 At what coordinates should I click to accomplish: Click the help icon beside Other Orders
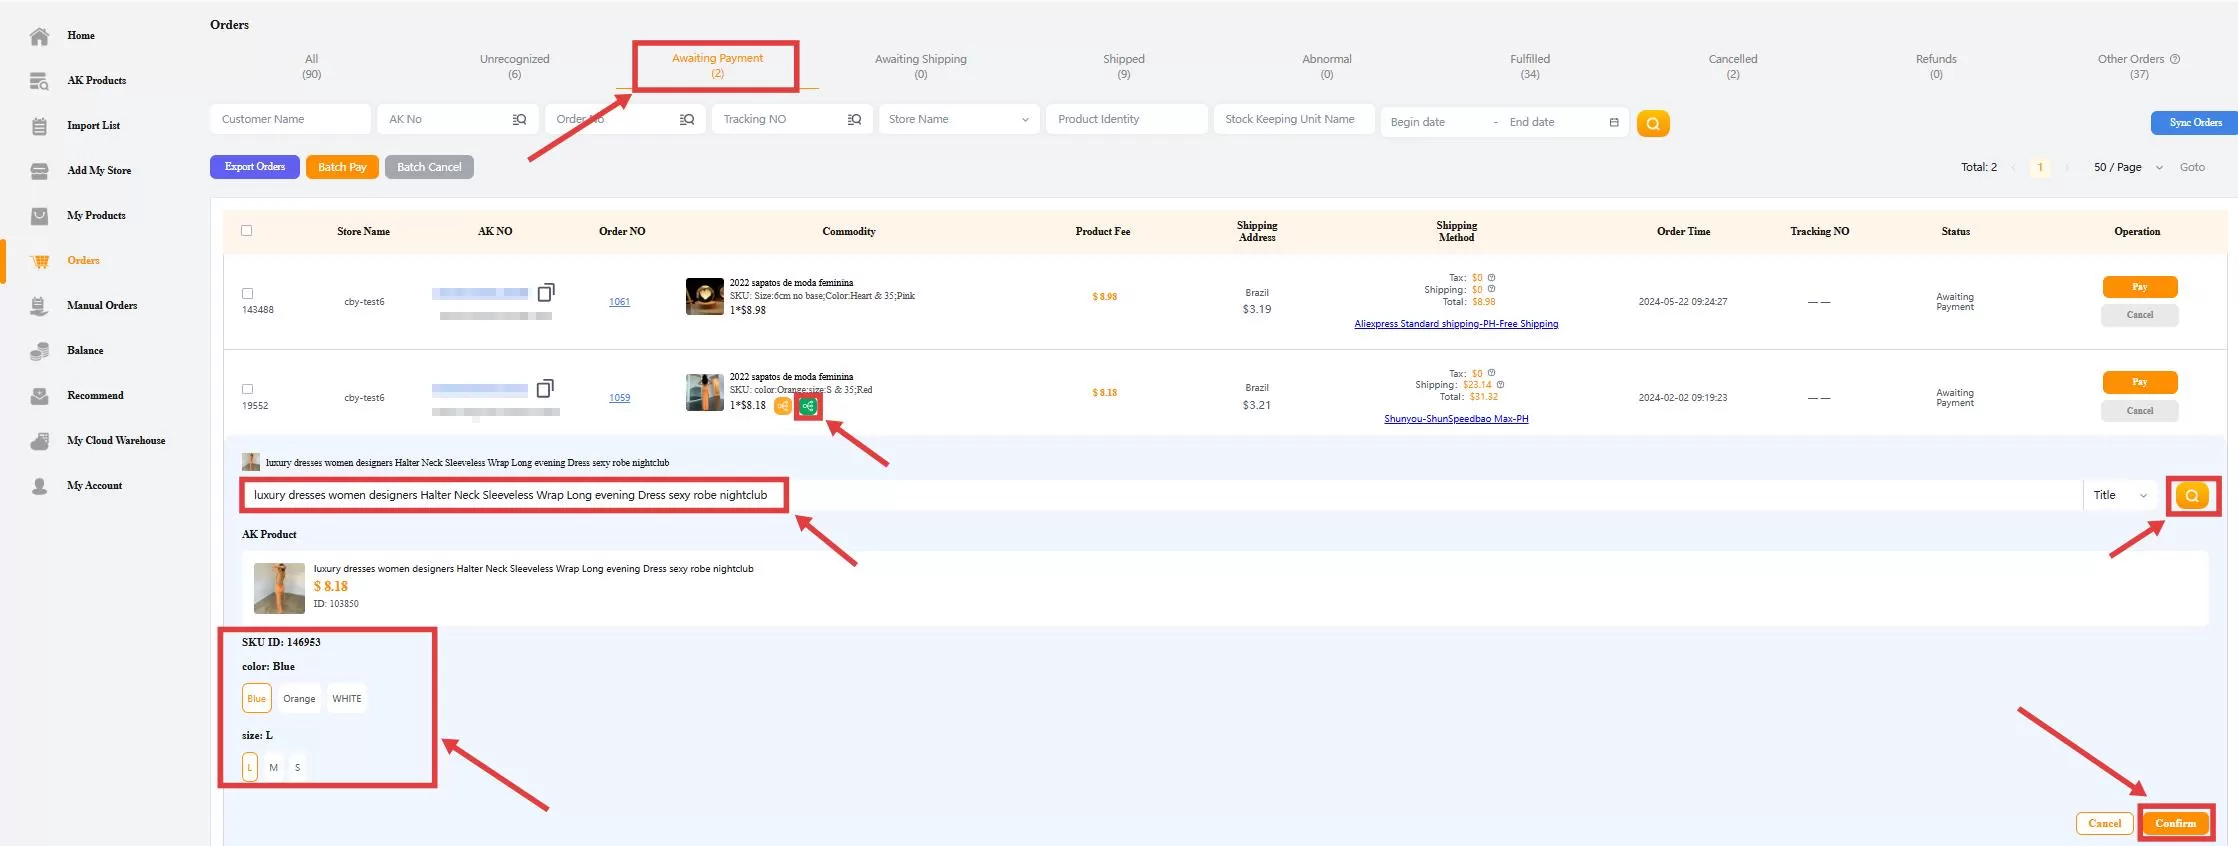click(x=2175, y=59)
